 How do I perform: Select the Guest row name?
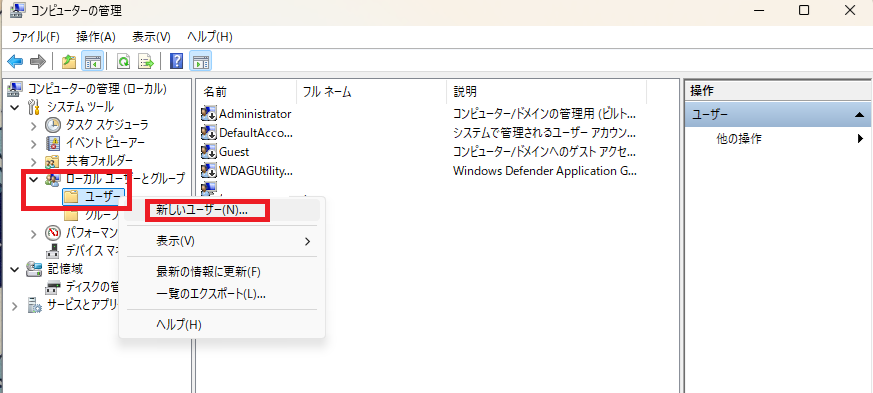coord(234,151)
